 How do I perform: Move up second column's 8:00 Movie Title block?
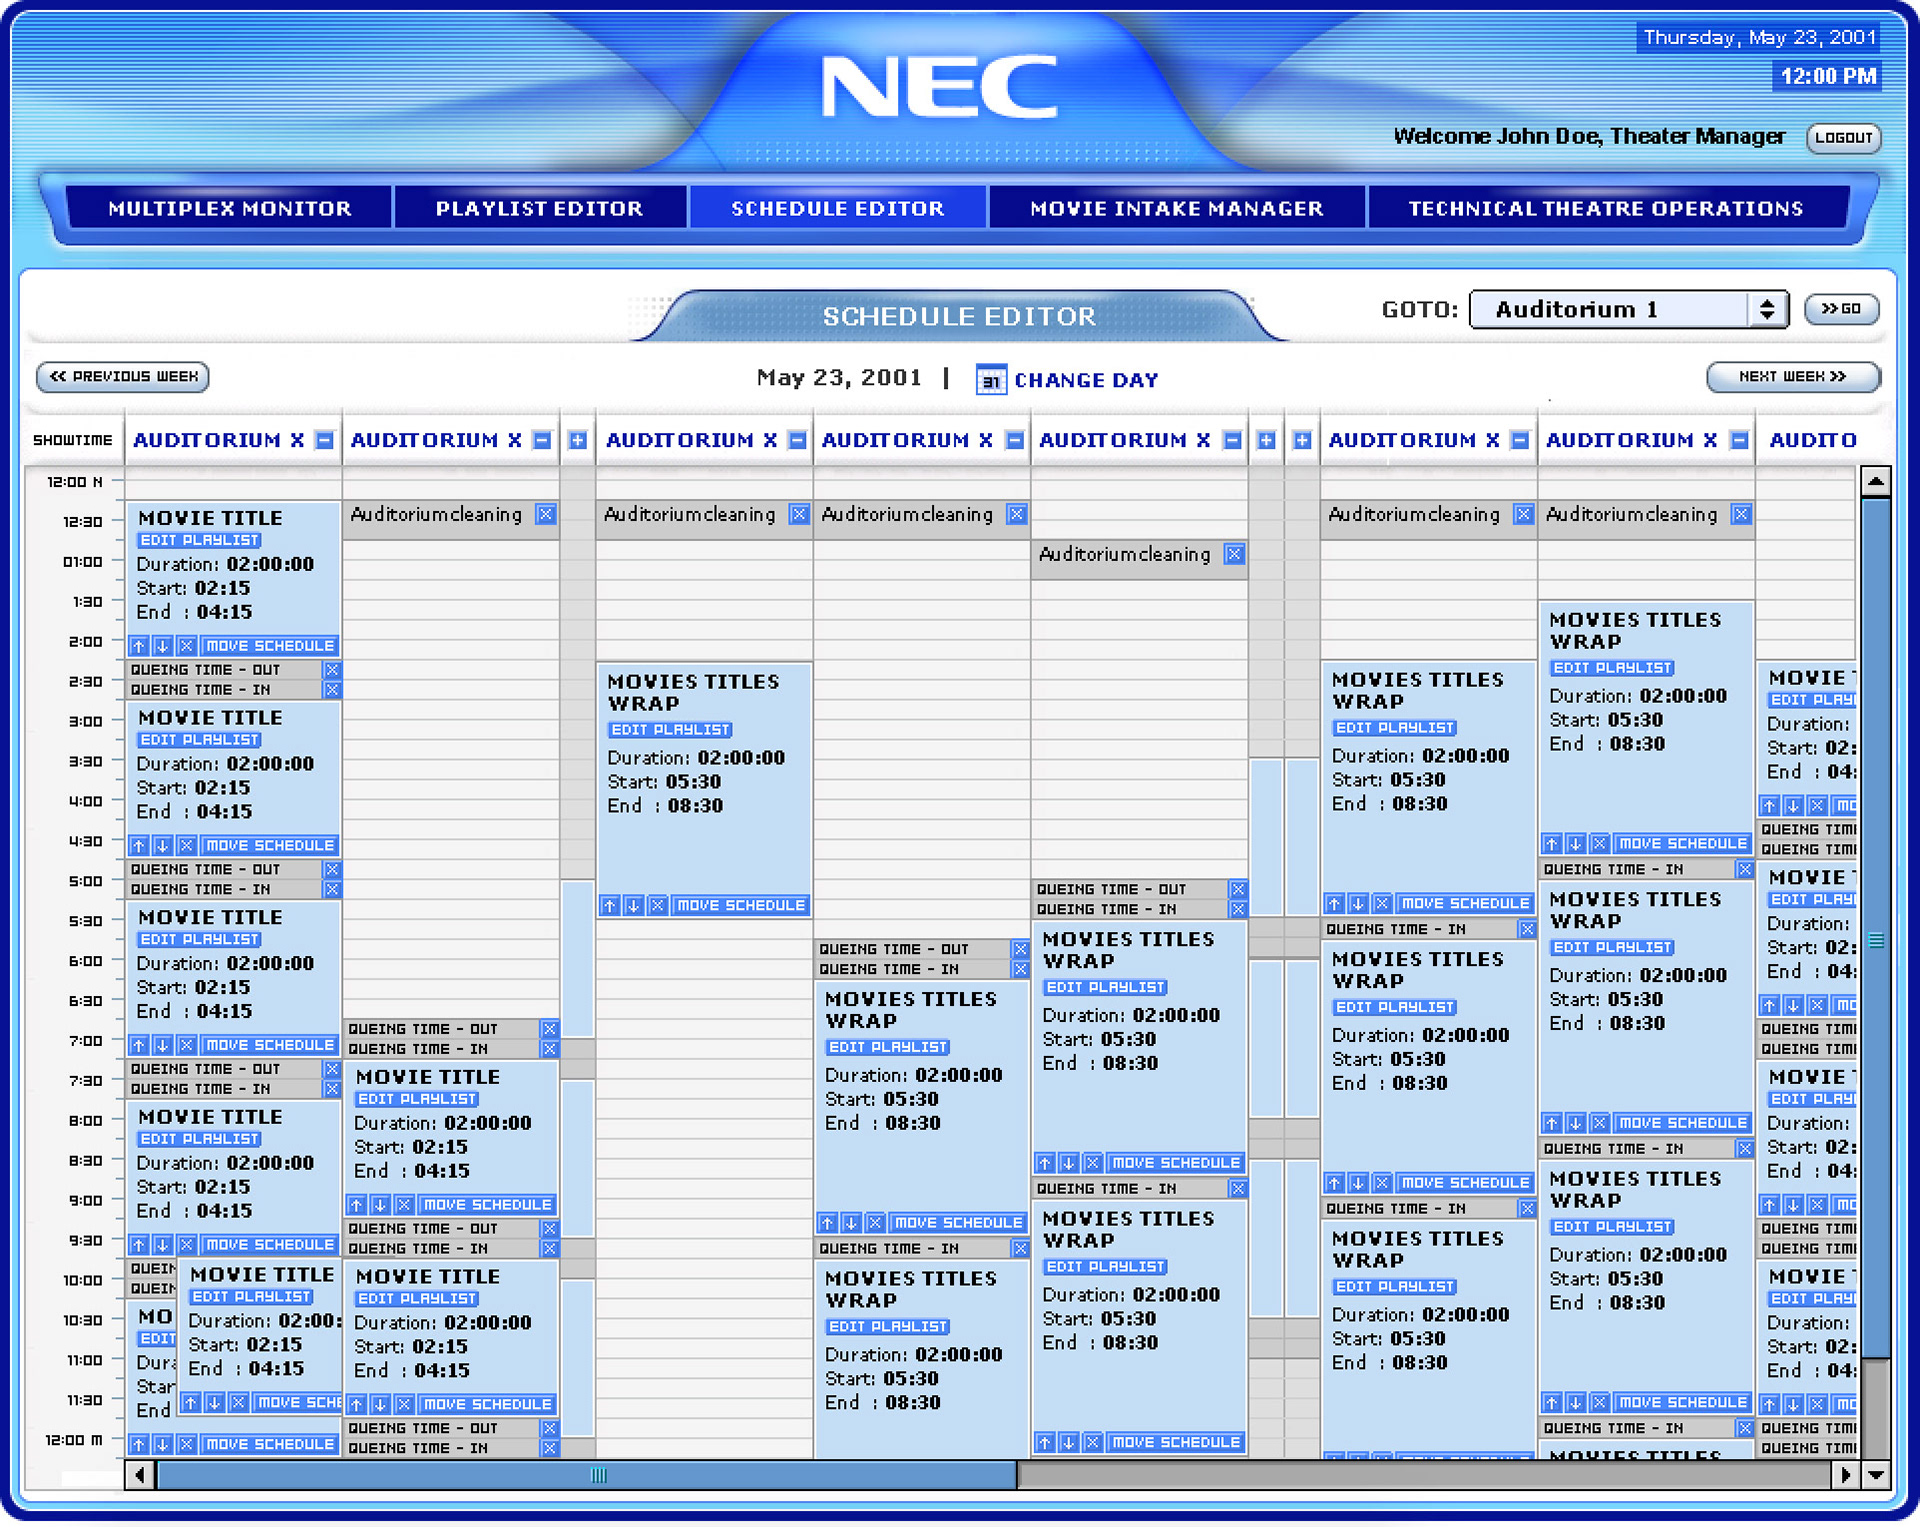click(356, 1205)
